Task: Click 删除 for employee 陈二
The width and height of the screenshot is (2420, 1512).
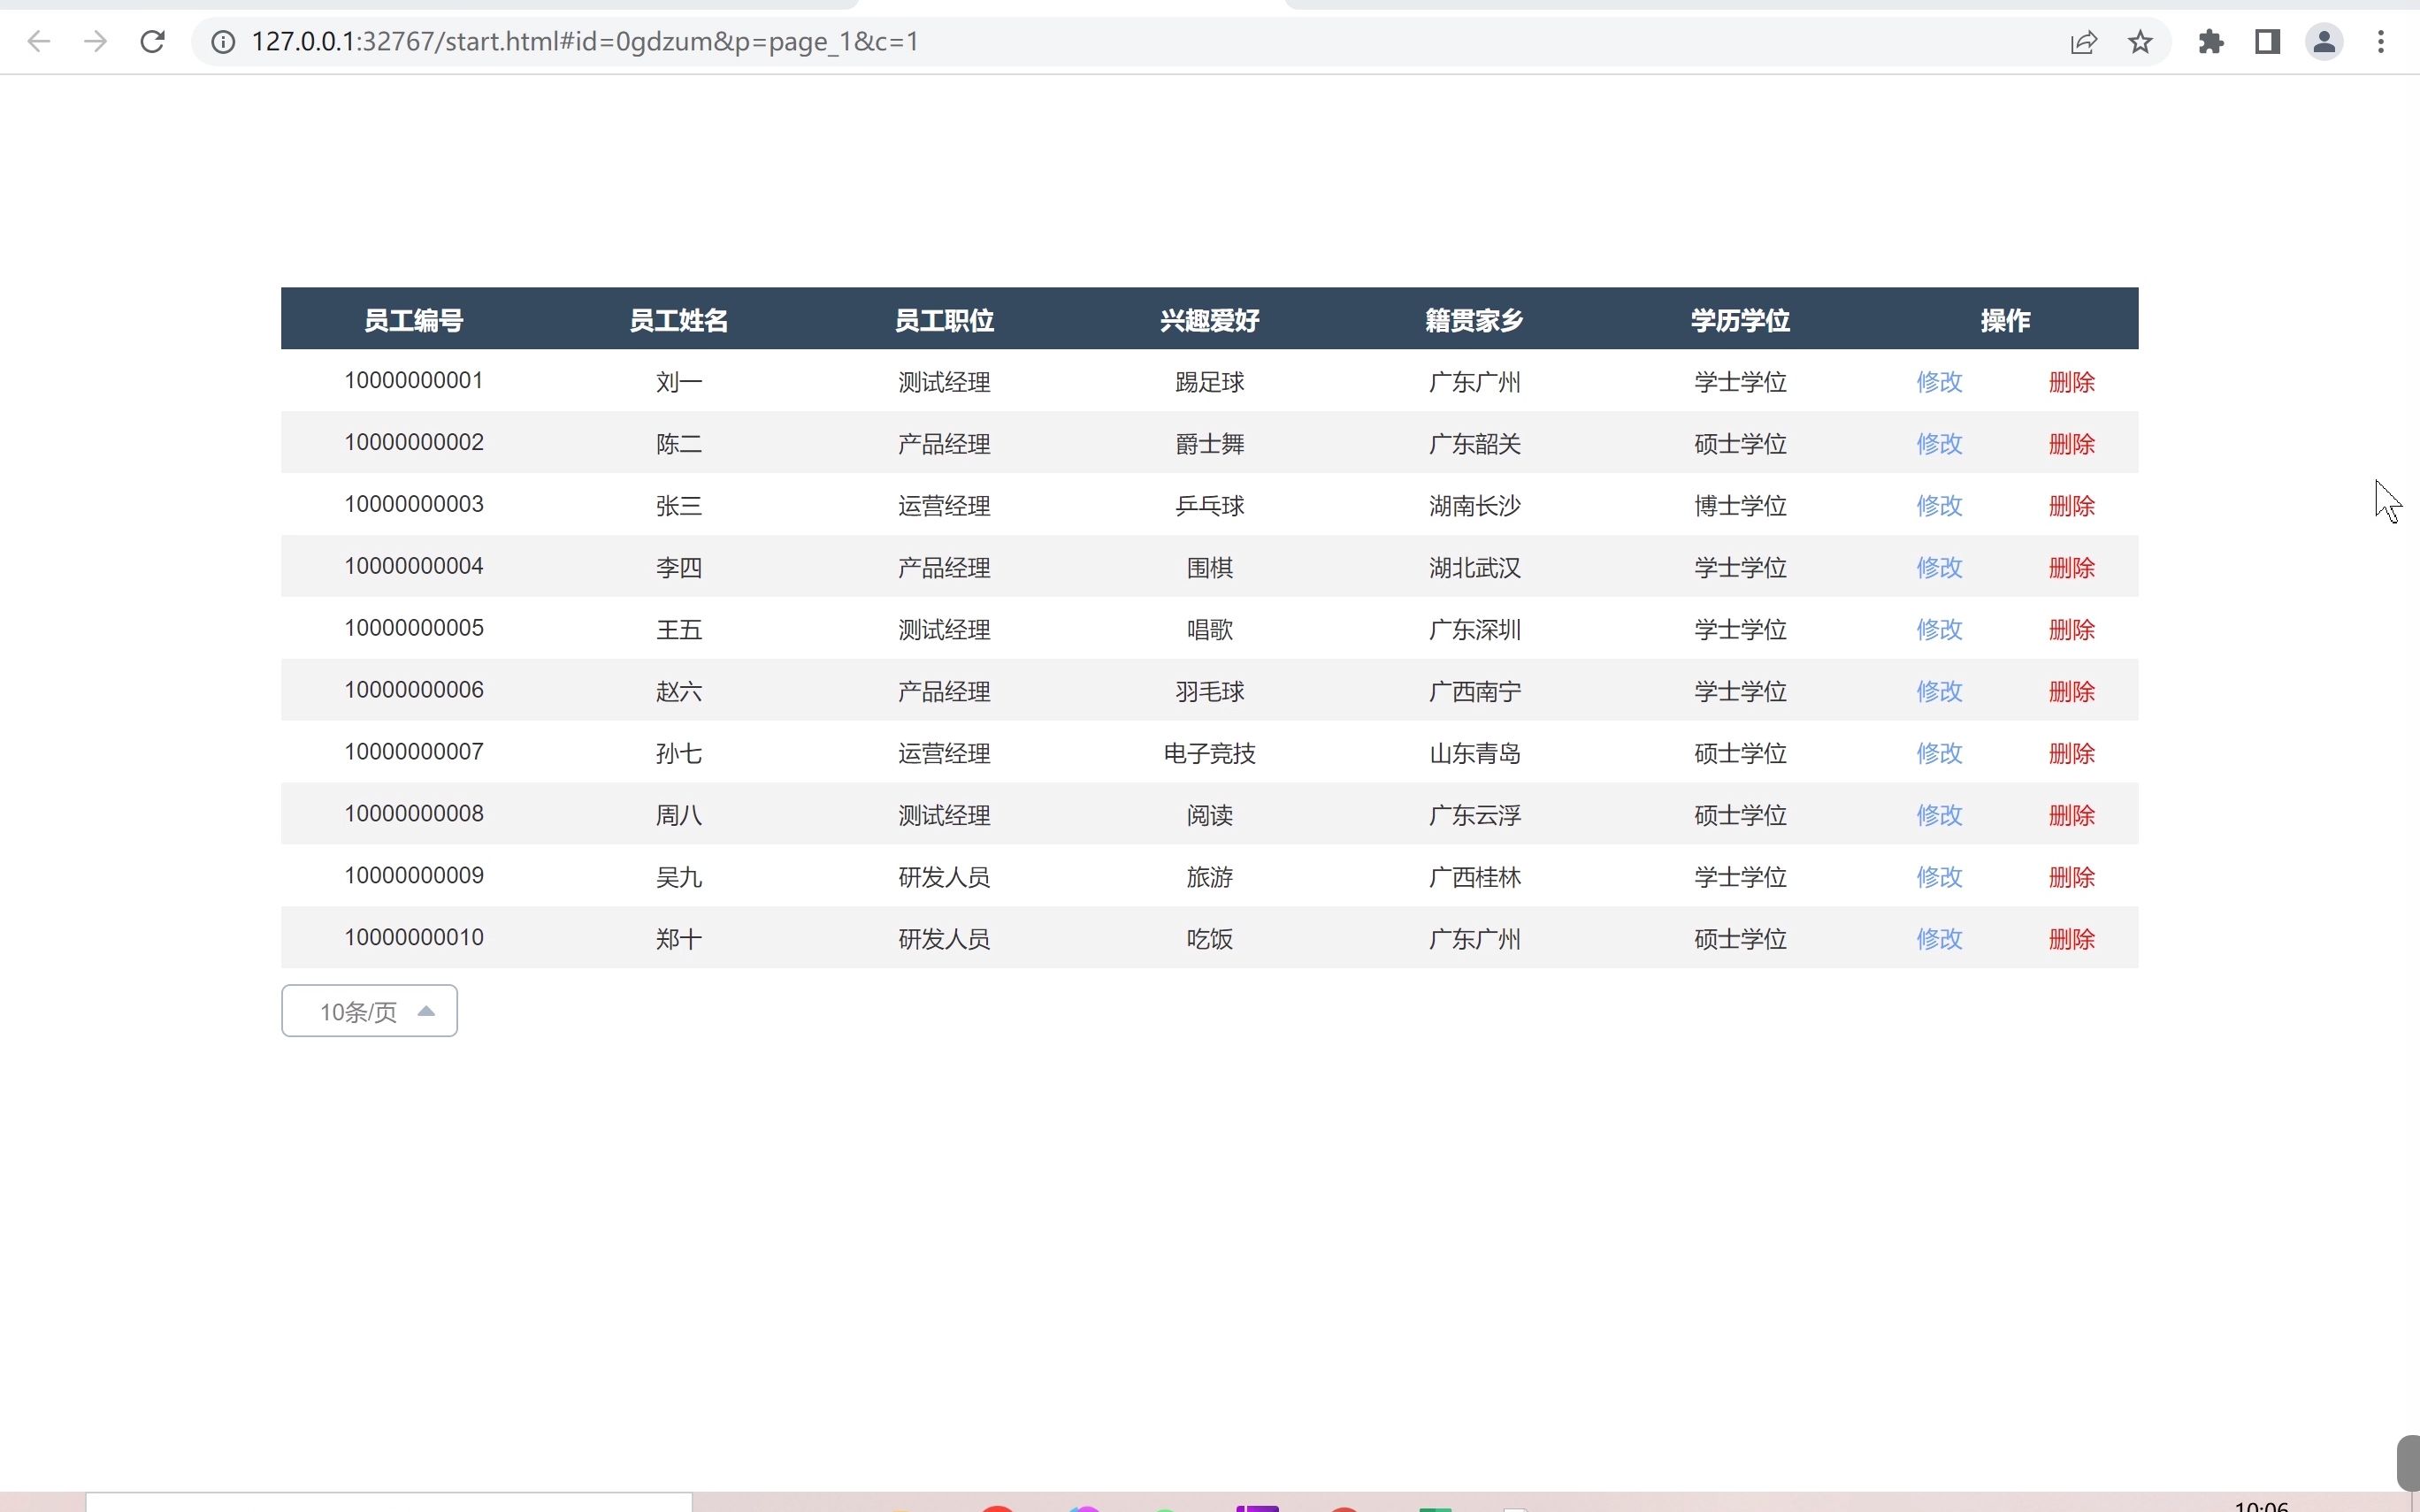Action: [2071, 444]
